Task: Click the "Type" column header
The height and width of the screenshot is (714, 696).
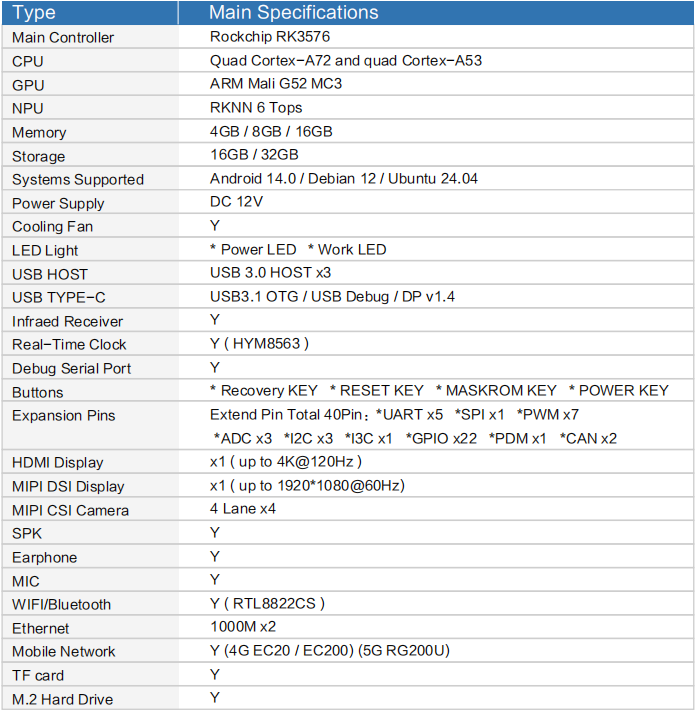Action: point(34,13)
